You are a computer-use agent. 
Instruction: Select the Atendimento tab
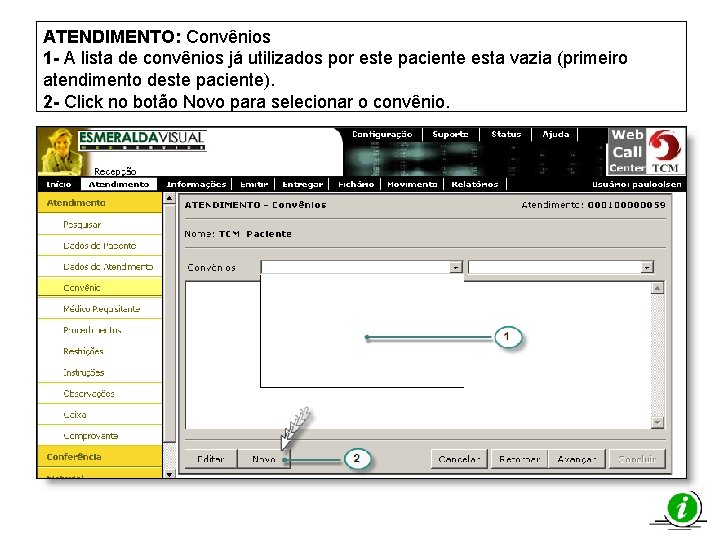[x=118, y=184]
